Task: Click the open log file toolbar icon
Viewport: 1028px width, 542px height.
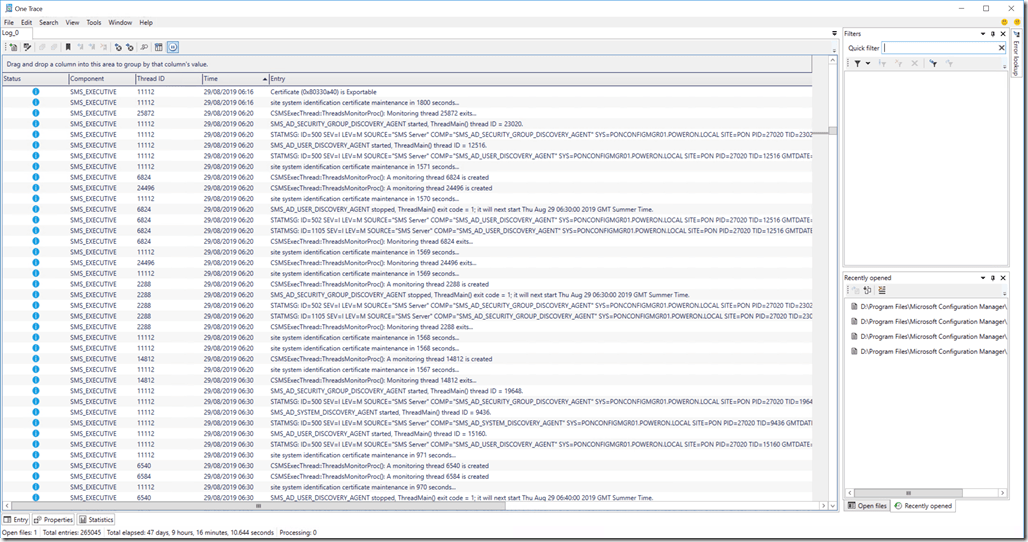Action: (13, 46)
